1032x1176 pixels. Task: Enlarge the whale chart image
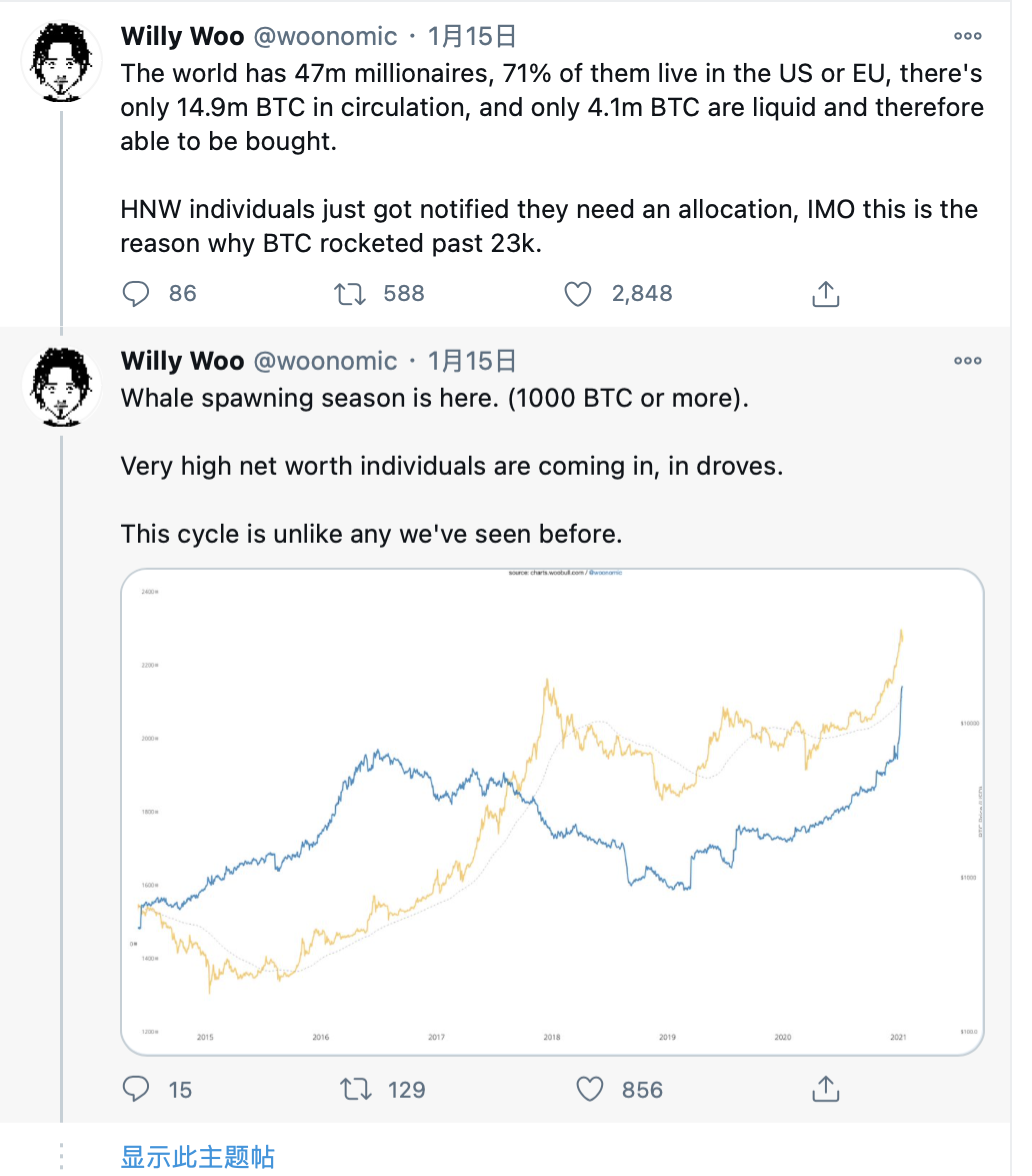coord(552,812)
